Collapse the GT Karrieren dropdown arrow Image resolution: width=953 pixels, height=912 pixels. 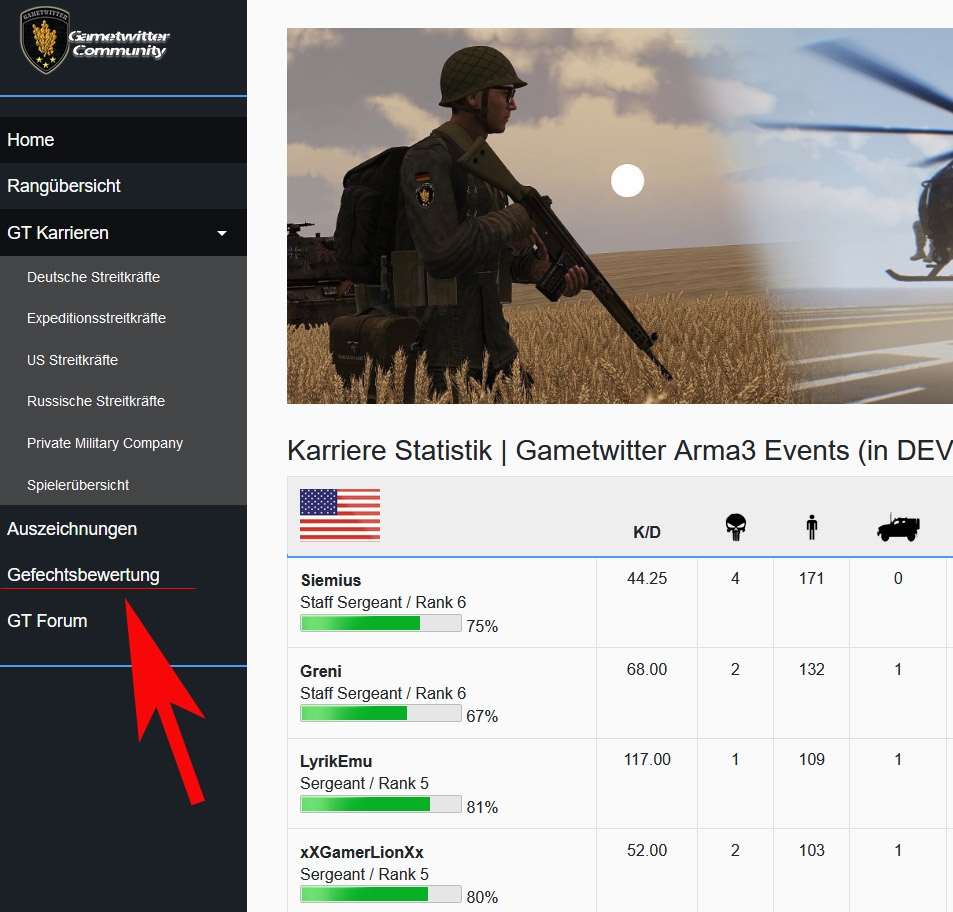click(x=222, y=233)
